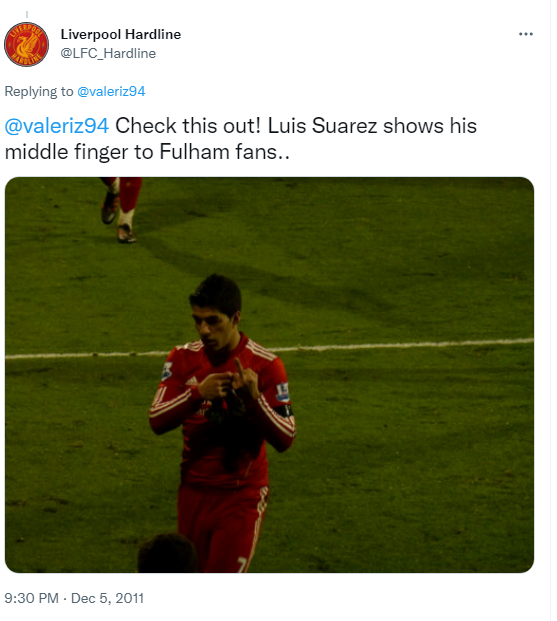The image size is (557, 621).
Task: Click the @LFC_Hardline handle
Action: tap(108, 53)
